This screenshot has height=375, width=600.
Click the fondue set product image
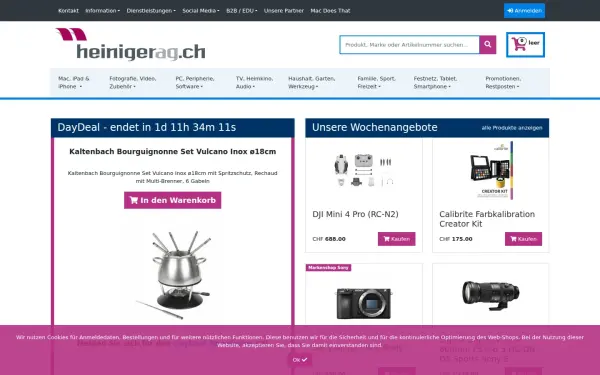(173, 274)
